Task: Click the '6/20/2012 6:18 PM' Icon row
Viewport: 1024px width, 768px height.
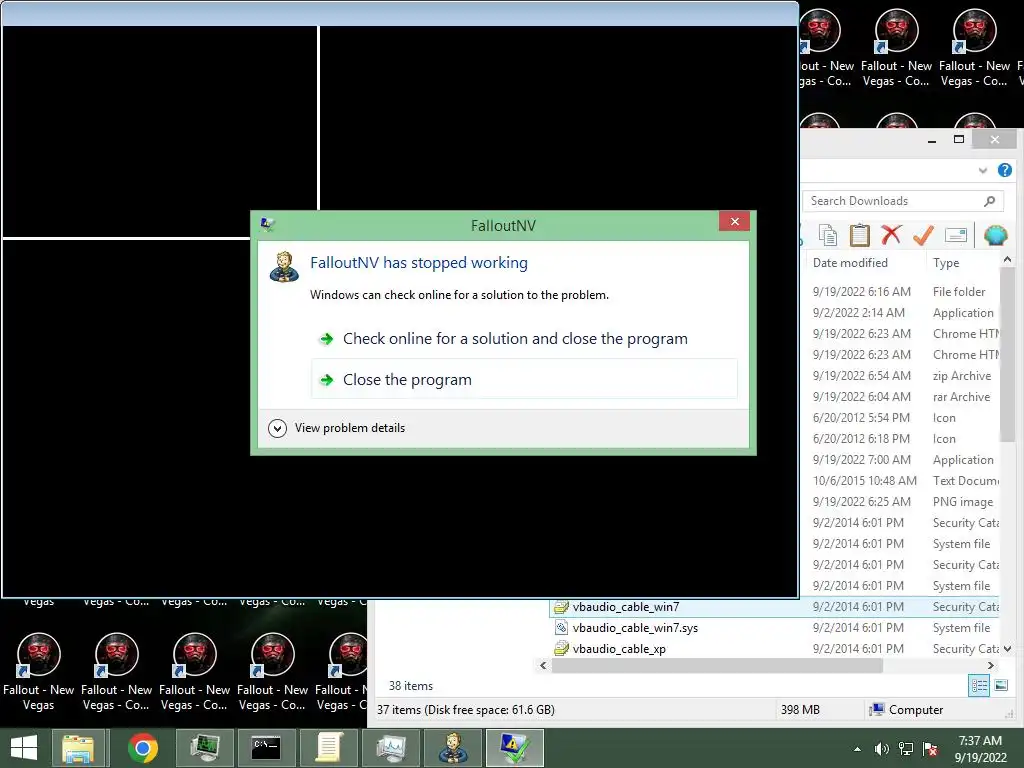Action: 861,438
